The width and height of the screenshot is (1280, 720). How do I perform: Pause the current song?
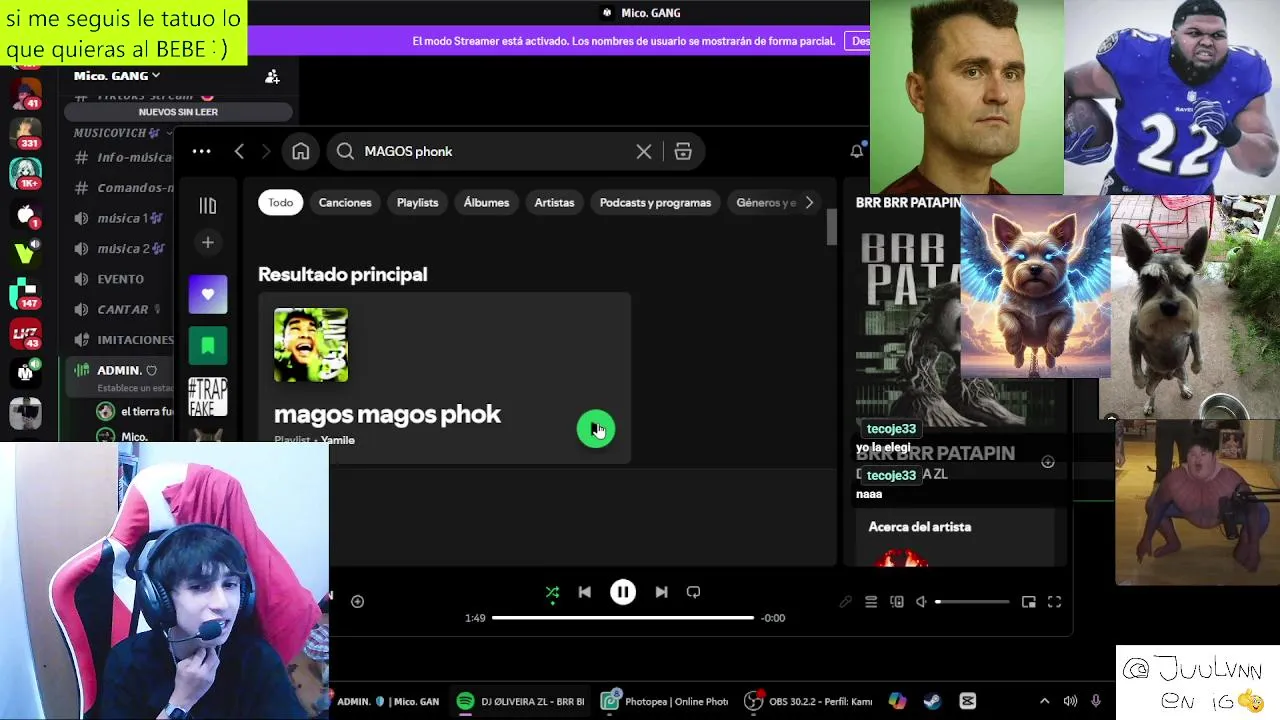click(x=622, y=592)
